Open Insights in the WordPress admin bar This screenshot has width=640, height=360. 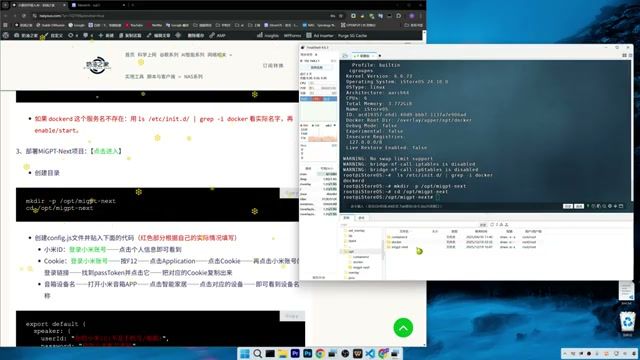(x=268, y=36)
